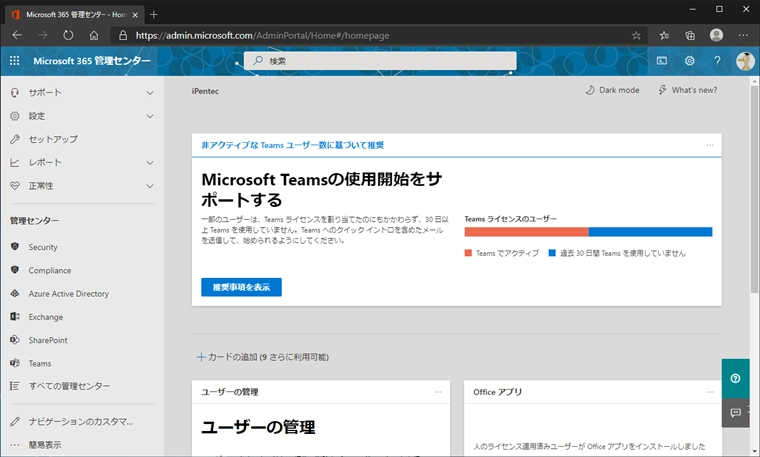Open Office アプリ card more options
Image resolution: width=760 pixels, height=457 pixels.
tap(710, 392)
